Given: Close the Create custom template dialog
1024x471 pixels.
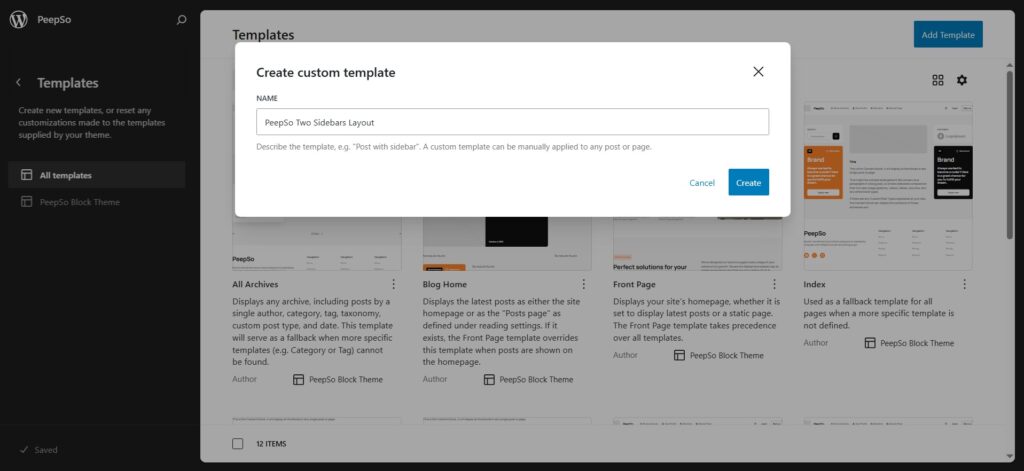Looking at the screenshot, I should tap(758, 72).
